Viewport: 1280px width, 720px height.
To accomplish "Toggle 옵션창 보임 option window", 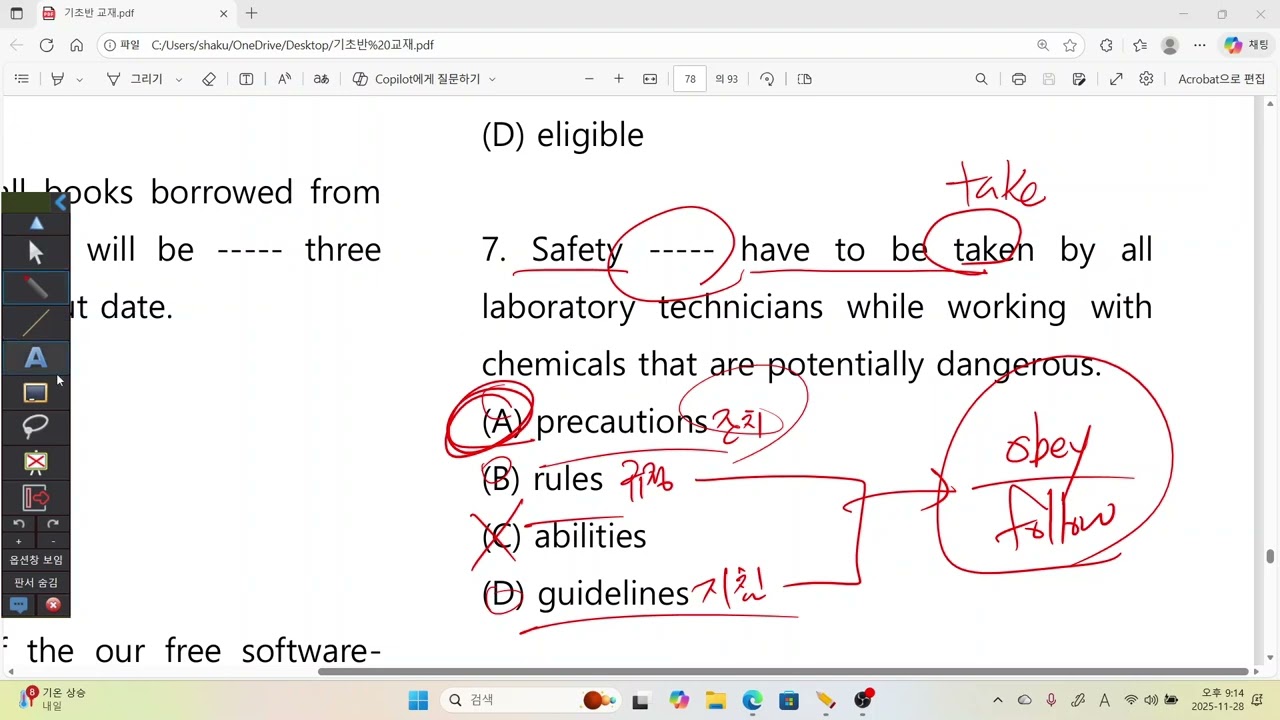I will click(36, 560).
